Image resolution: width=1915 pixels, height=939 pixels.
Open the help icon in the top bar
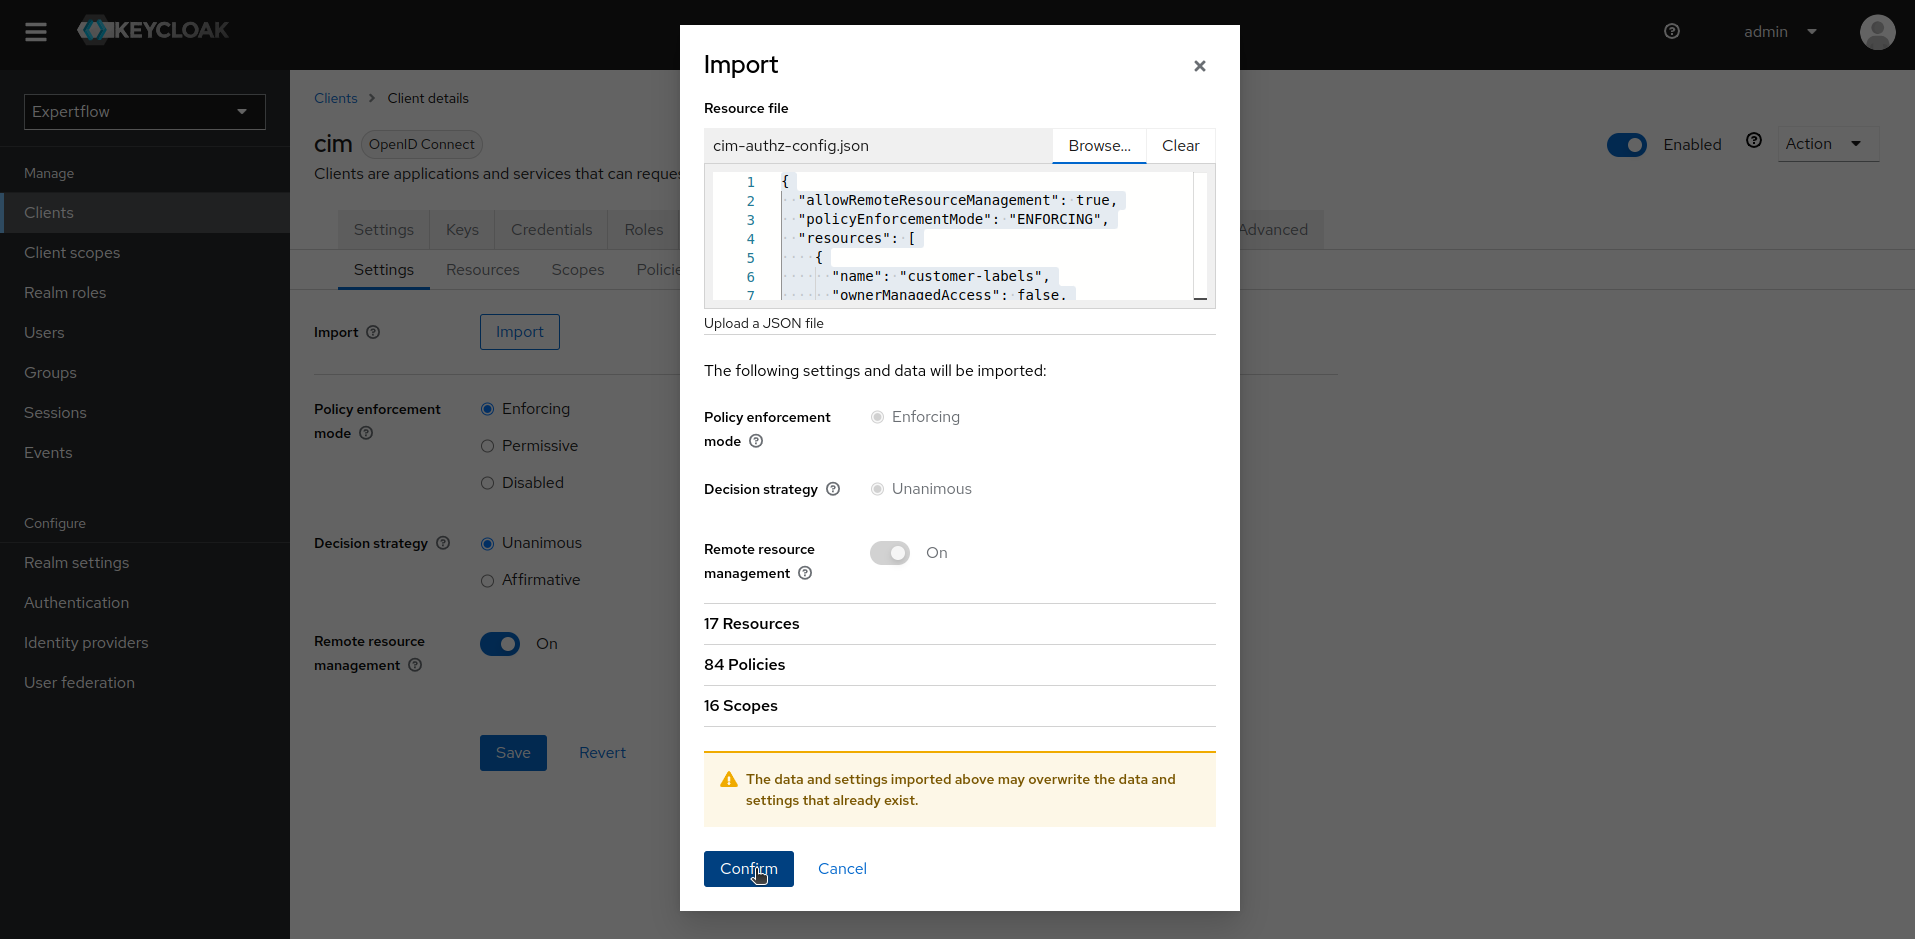click(1671, 31)
